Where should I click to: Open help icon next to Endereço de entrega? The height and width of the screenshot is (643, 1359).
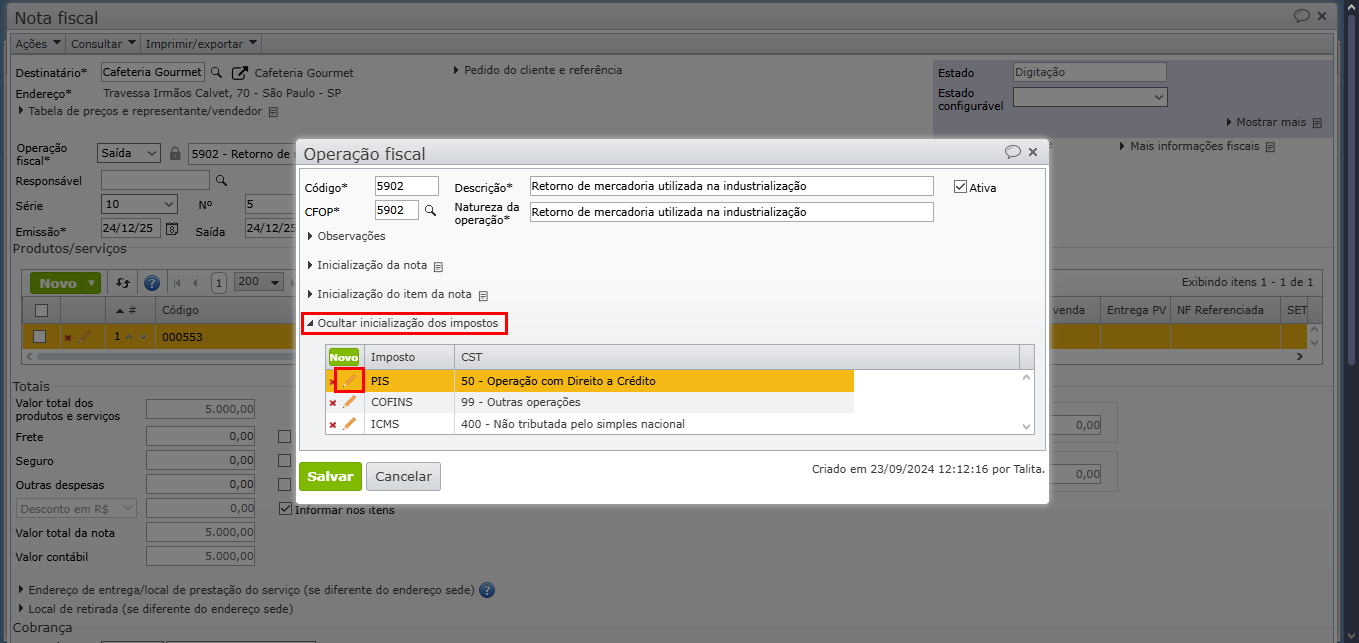[x=487, y=590]
